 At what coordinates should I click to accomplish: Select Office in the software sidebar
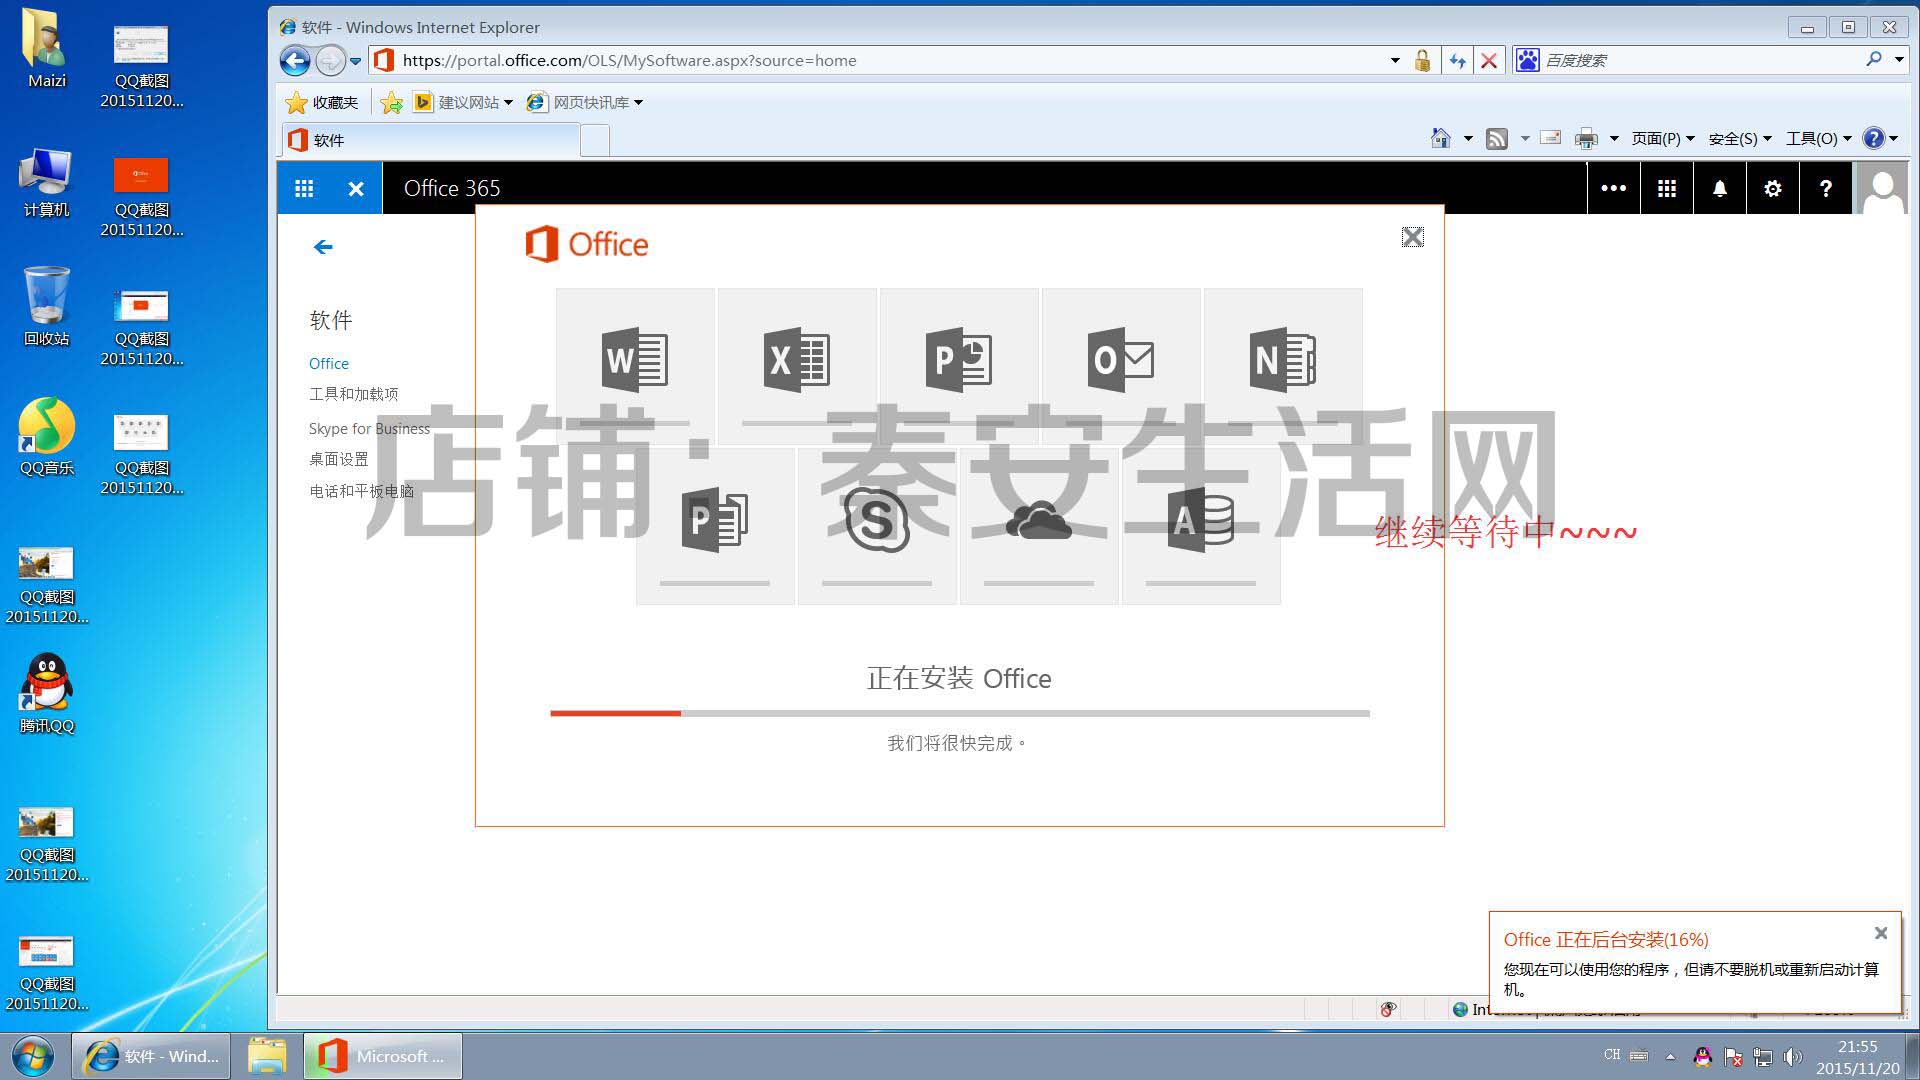[329, 364]
